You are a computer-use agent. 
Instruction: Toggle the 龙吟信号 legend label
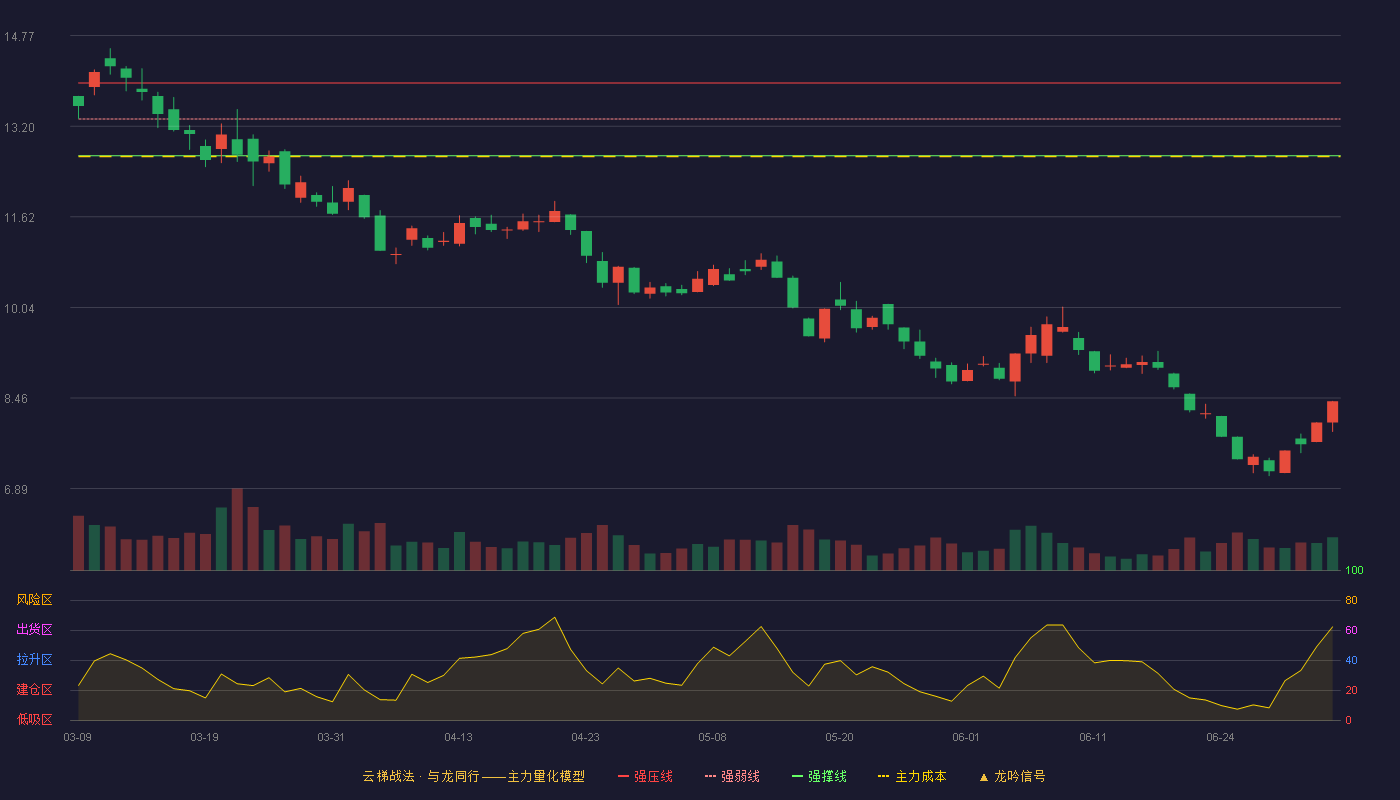click(1019, 776)
